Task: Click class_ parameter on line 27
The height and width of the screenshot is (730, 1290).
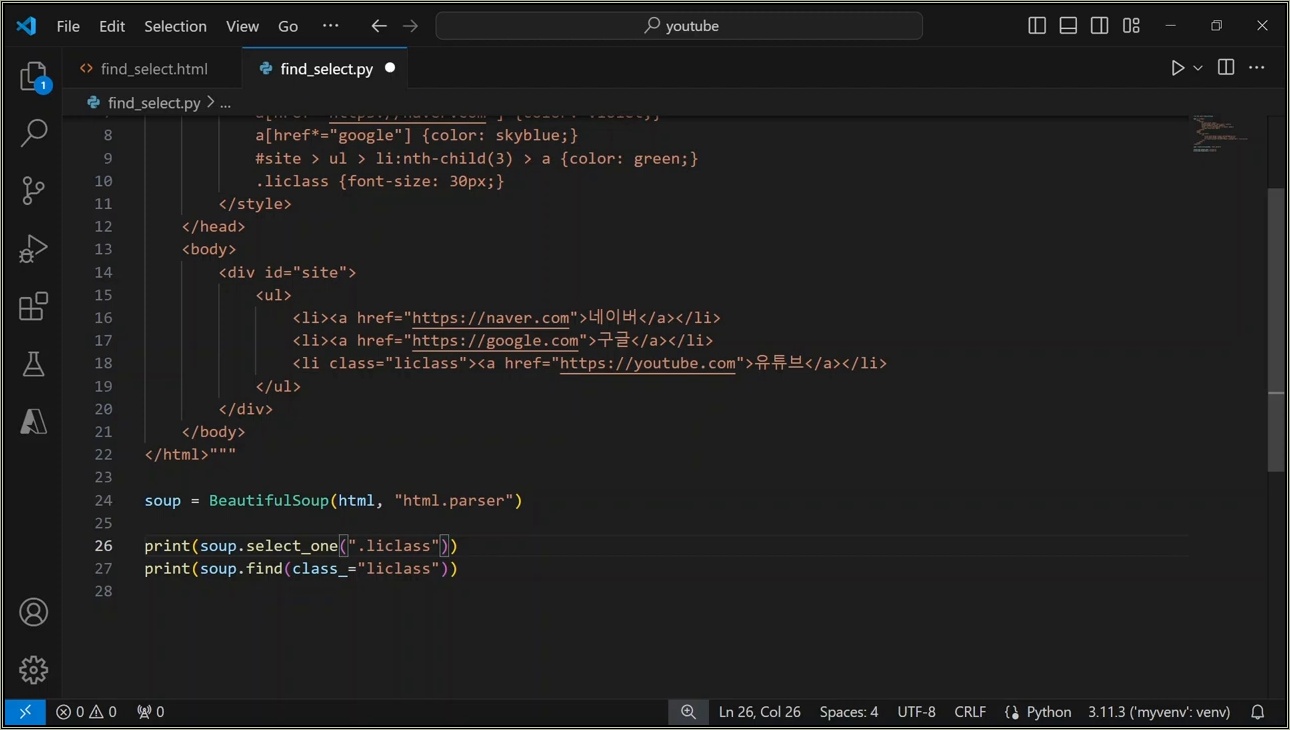Action: 320,569
